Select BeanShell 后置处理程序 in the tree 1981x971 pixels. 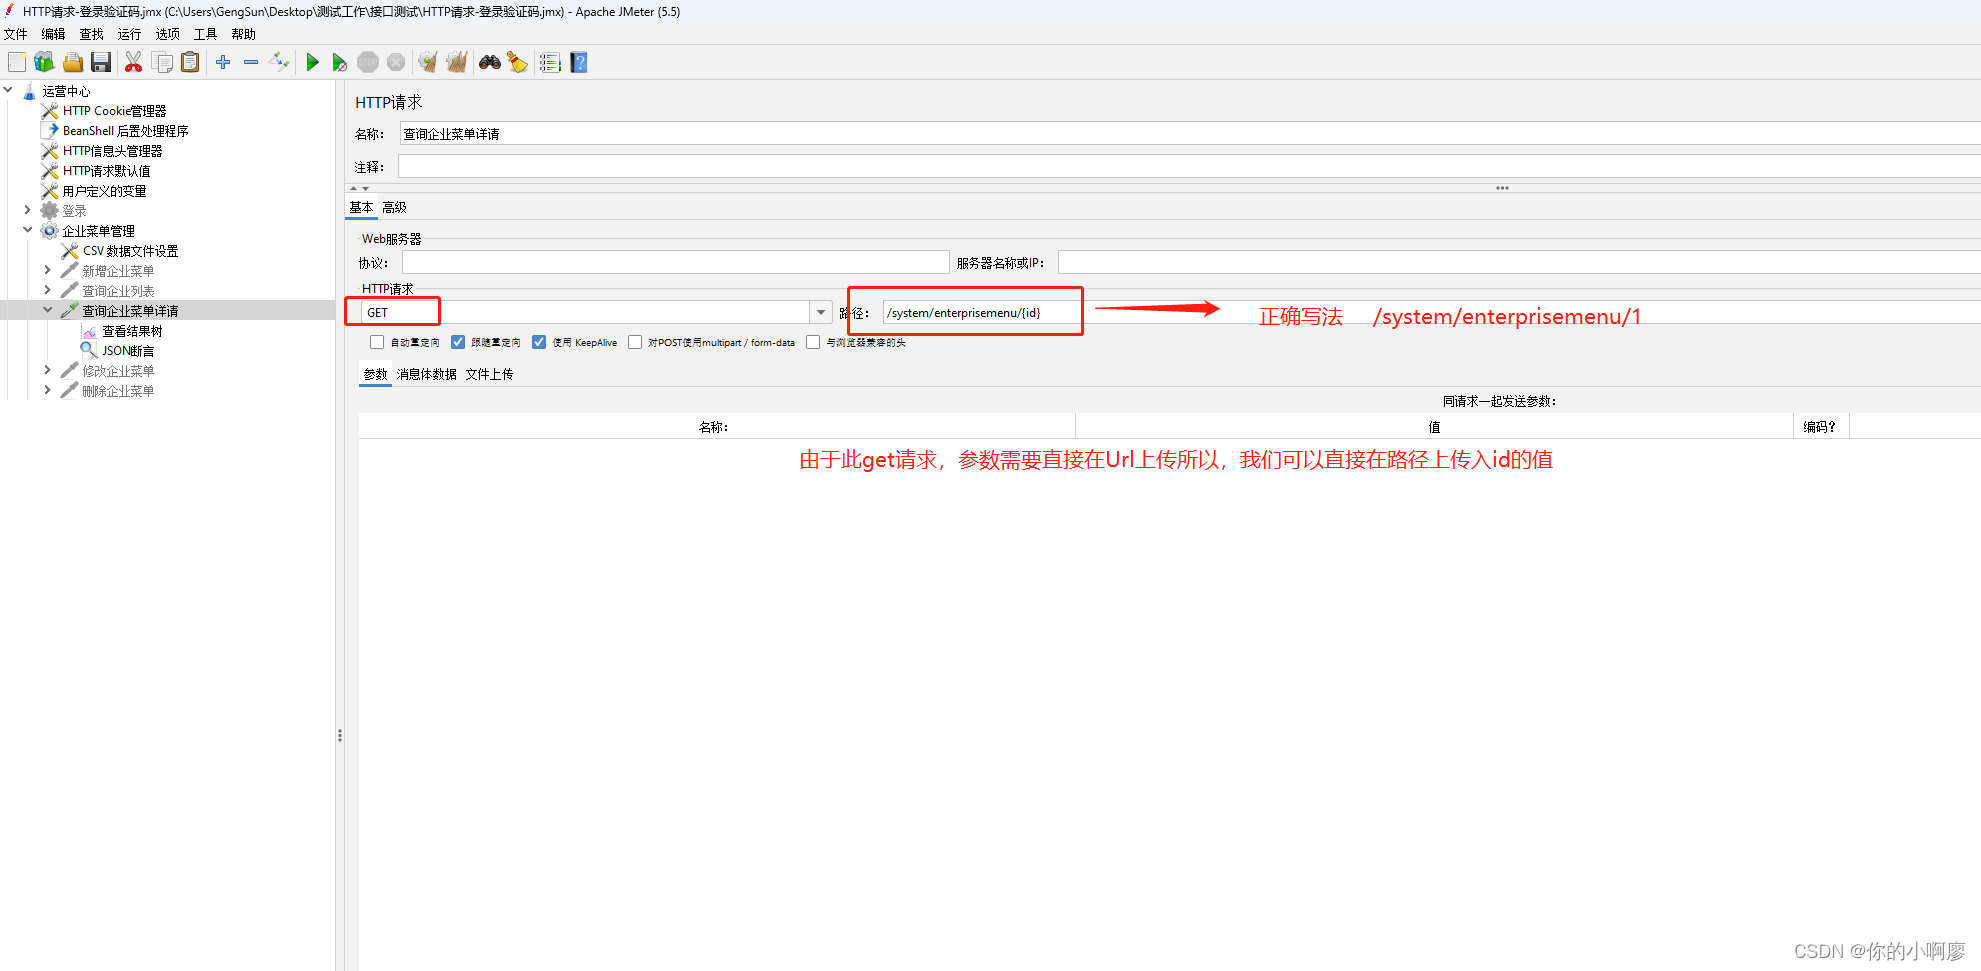tap(125, 131)
